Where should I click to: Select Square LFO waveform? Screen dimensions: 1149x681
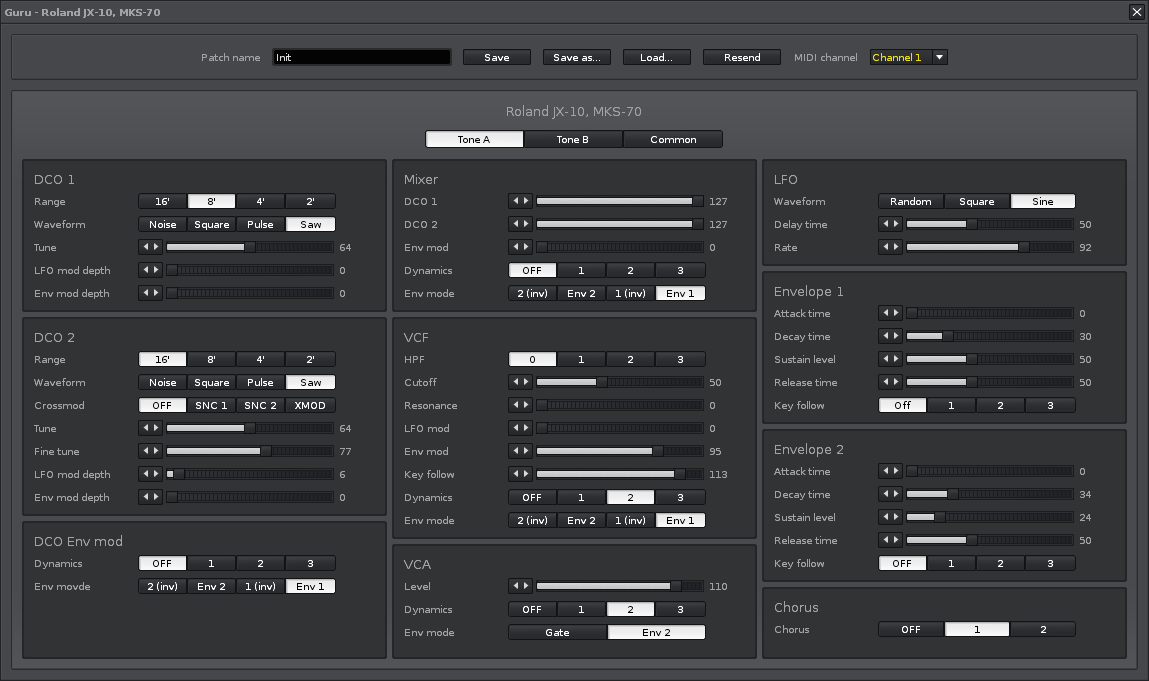click(x=977, y=201)
